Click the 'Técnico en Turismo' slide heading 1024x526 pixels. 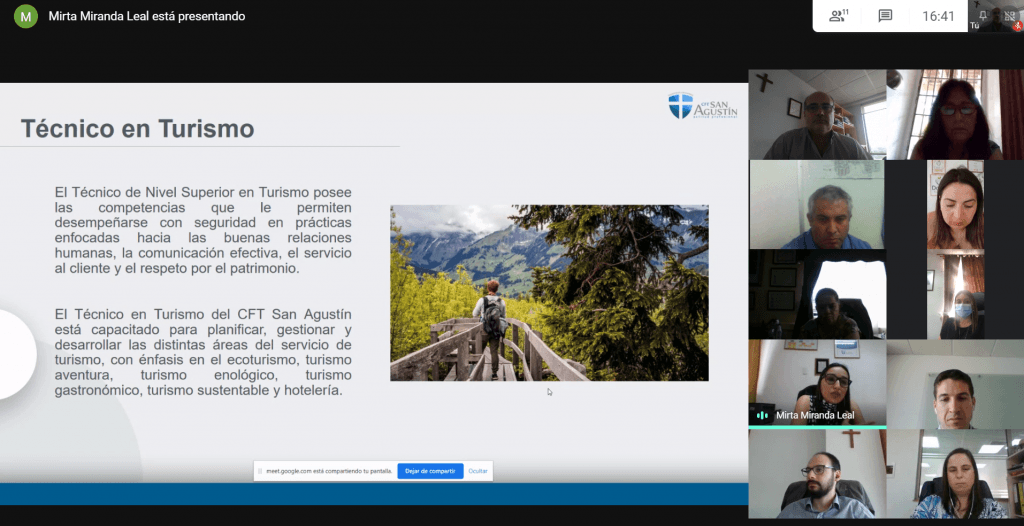tap(138, 129)
